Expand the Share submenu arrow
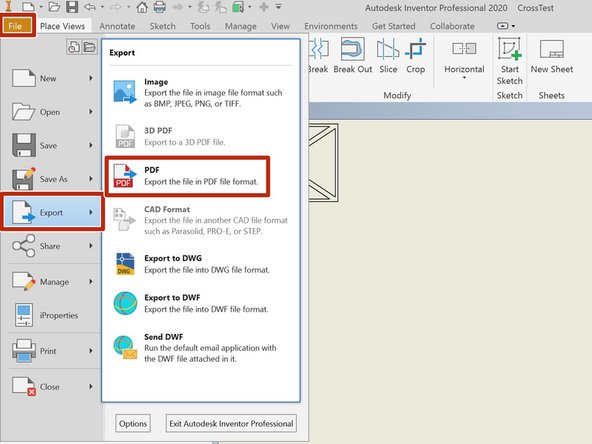 (x=91, y=246)
